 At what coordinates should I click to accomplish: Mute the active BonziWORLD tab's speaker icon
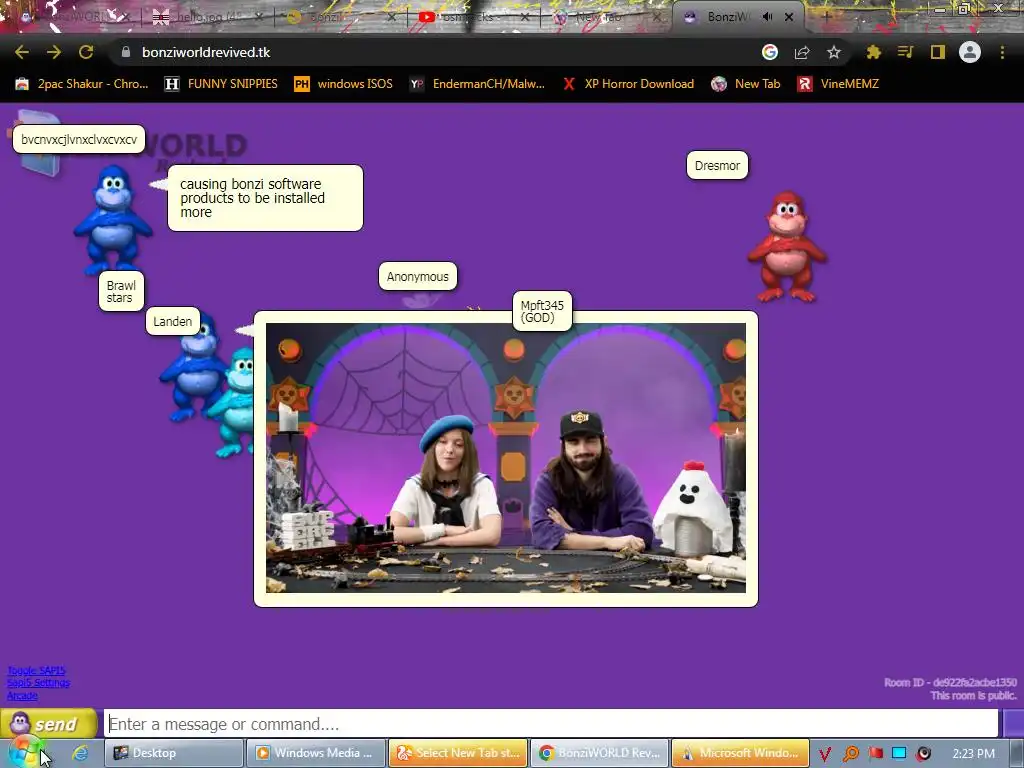coord(767,17)
